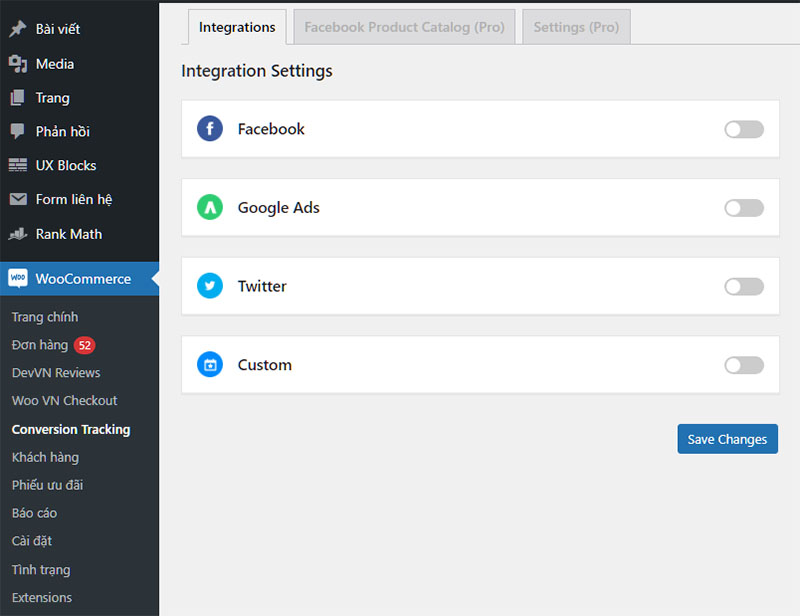Click the UX Blocks grid icon
800x616 pixels.
(18, 165)
